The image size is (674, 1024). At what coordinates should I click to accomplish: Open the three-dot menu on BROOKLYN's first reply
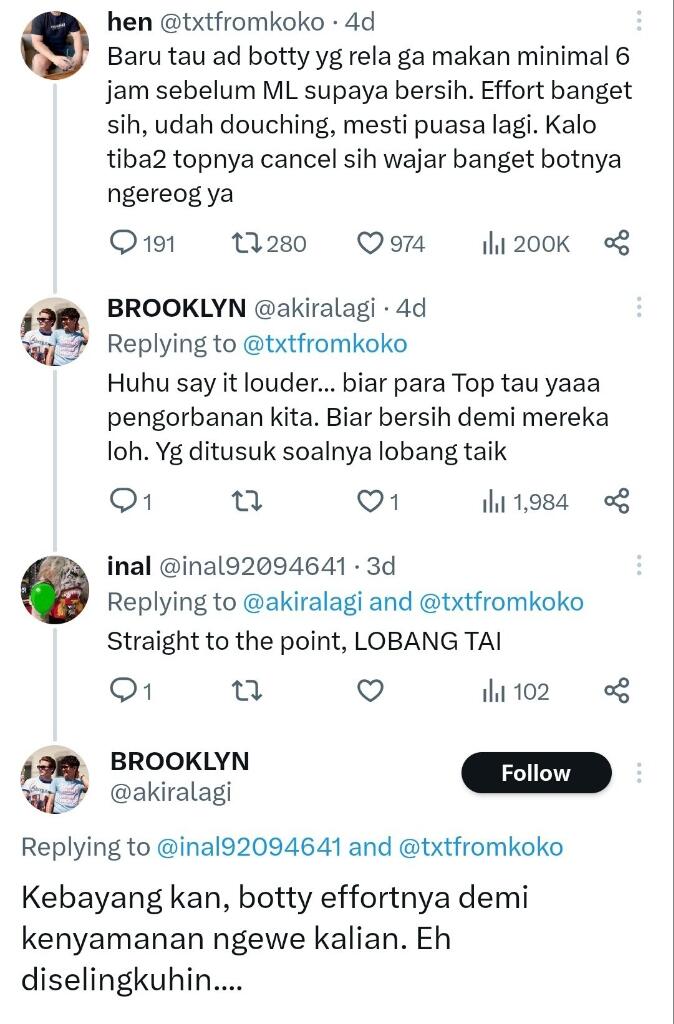pyautogui.click(x=637, y=308)
